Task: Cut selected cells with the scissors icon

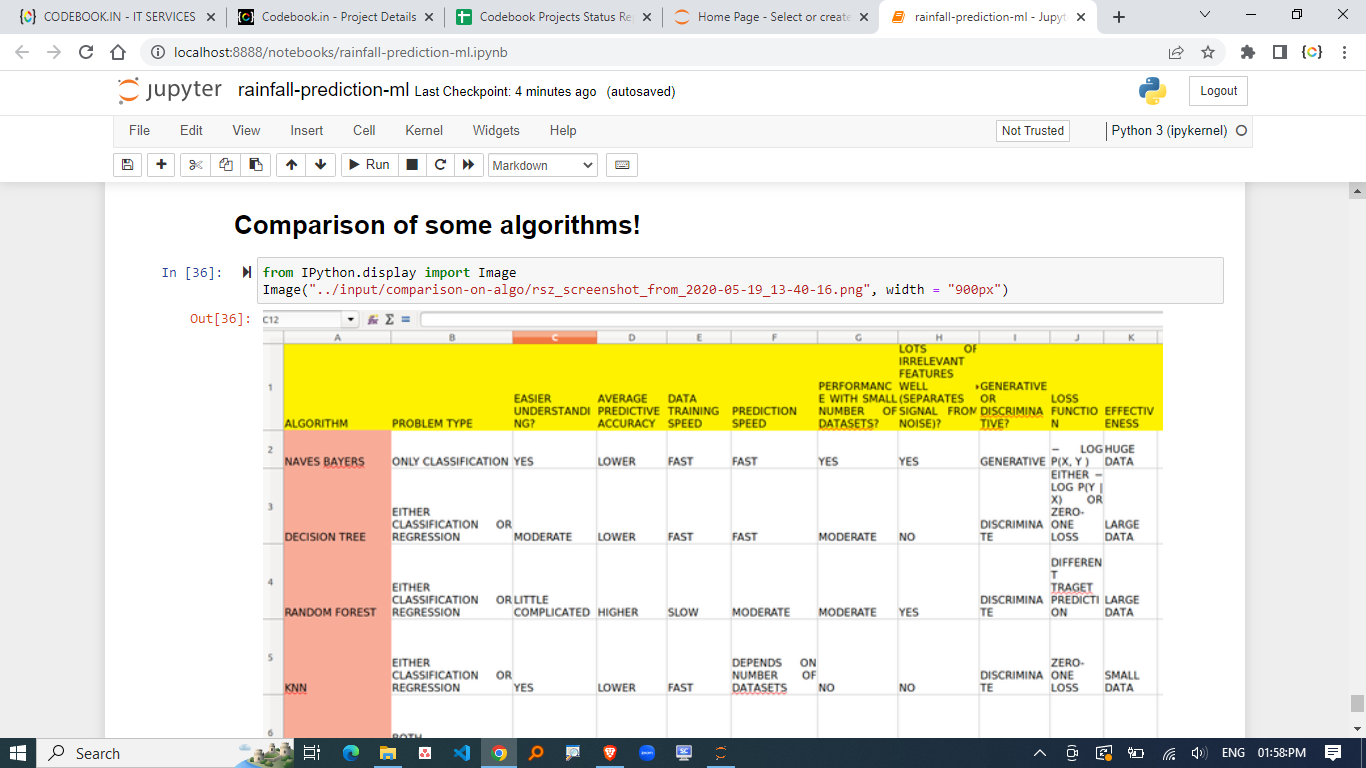Action: 195,165
